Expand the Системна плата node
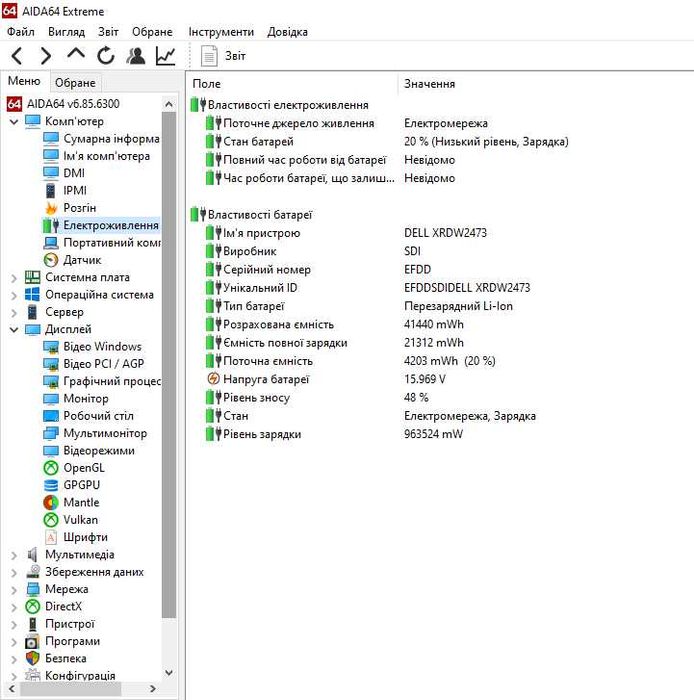694x700 pixels. (14, 278)
